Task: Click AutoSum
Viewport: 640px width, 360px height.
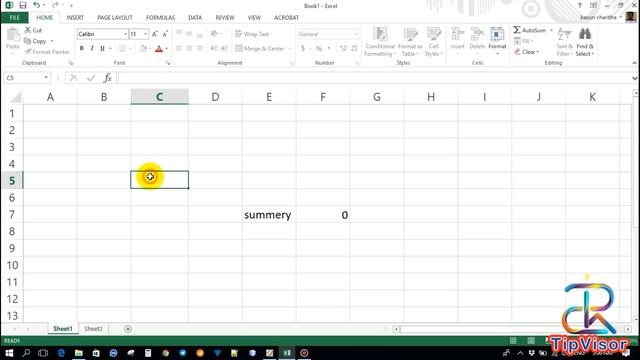Action: pyautogui.click(x=530, y=30)
